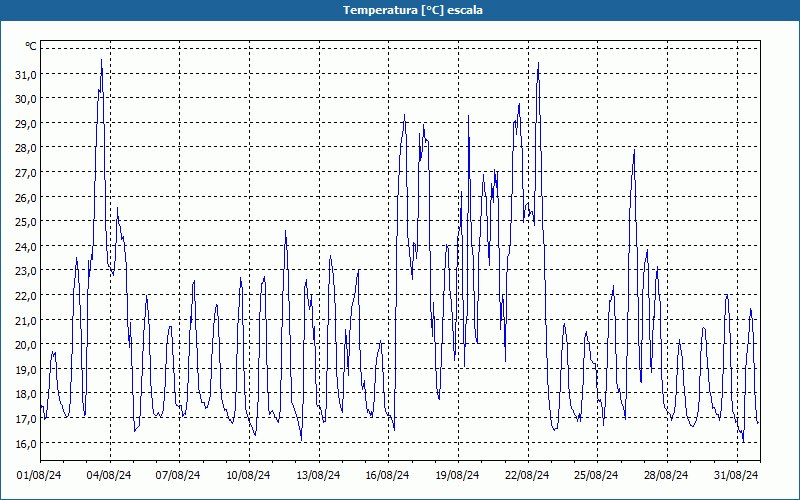Select the 22,0 y-axis label

[26, 296]
